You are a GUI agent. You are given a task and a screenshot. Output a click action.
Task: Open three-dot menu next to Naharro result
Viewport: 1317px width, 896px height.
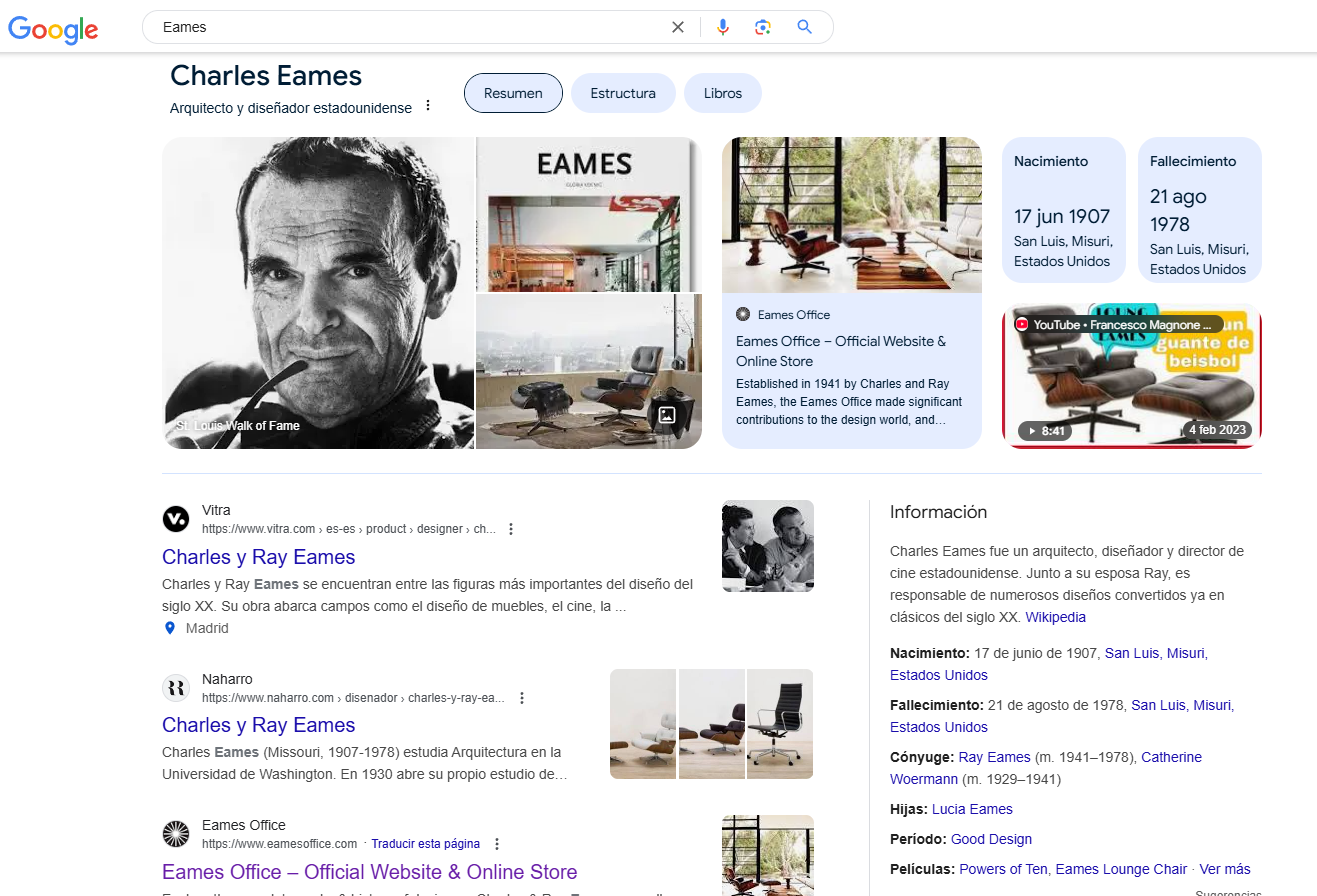(x=521, y=698)
